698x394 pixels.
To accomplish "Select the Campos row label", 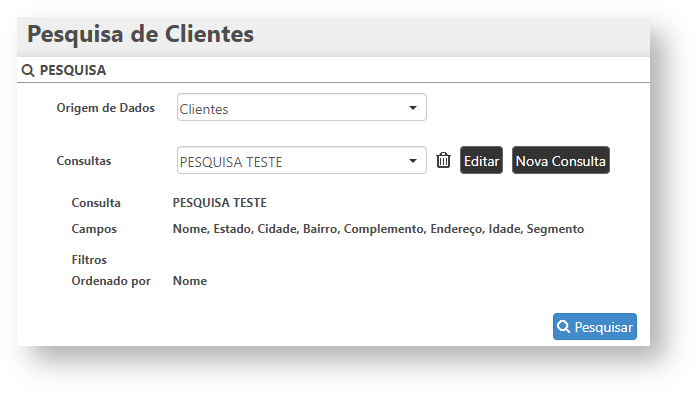I will [x=94, y=229].
